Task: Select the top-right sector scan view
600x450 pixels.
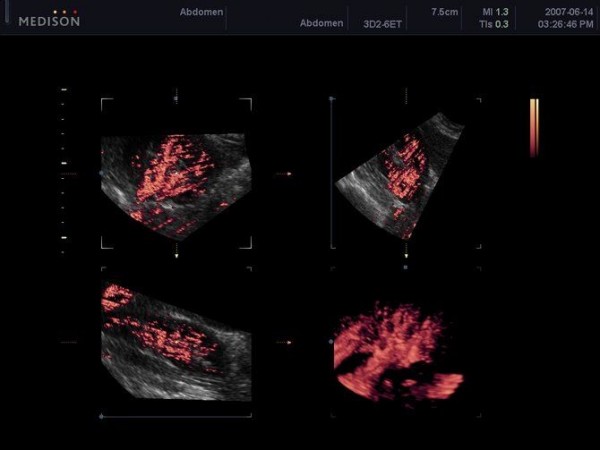Action: coord(399,176)
